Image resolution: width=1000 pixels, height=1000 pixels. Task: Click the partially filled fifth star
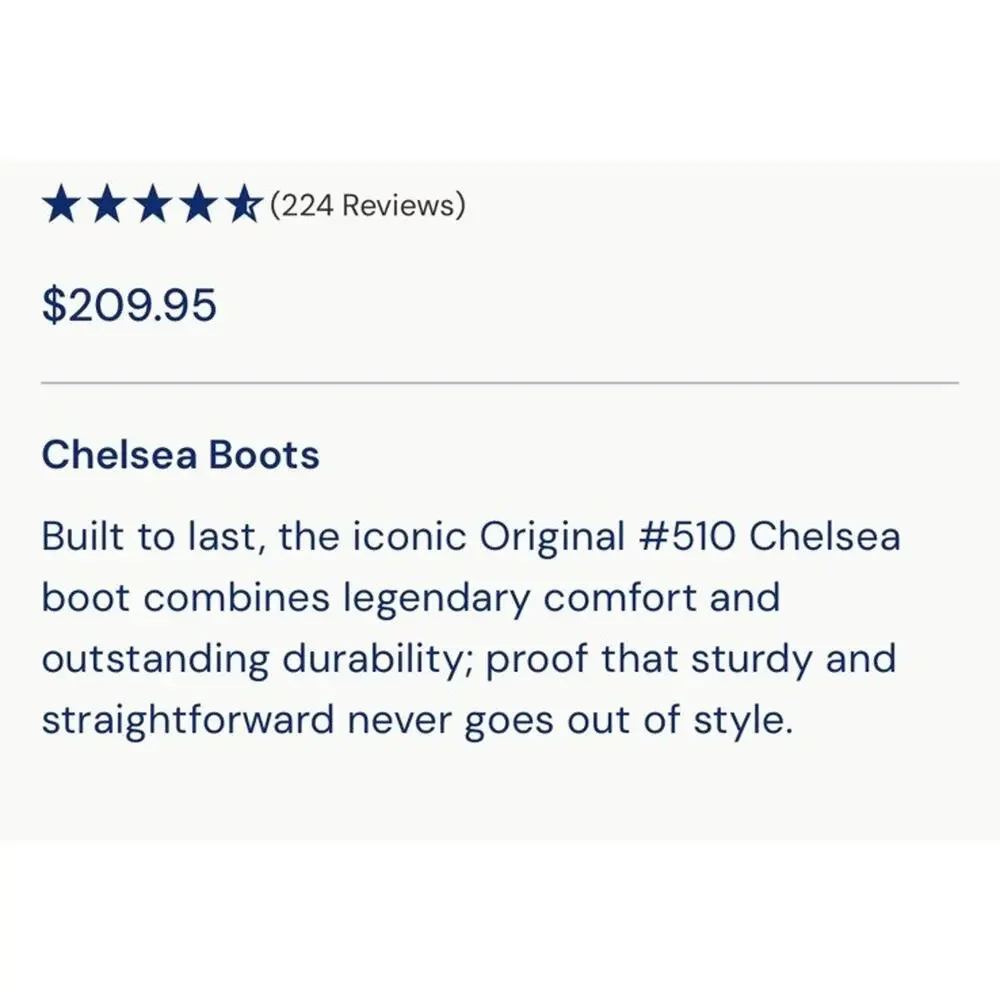point(244,203)
